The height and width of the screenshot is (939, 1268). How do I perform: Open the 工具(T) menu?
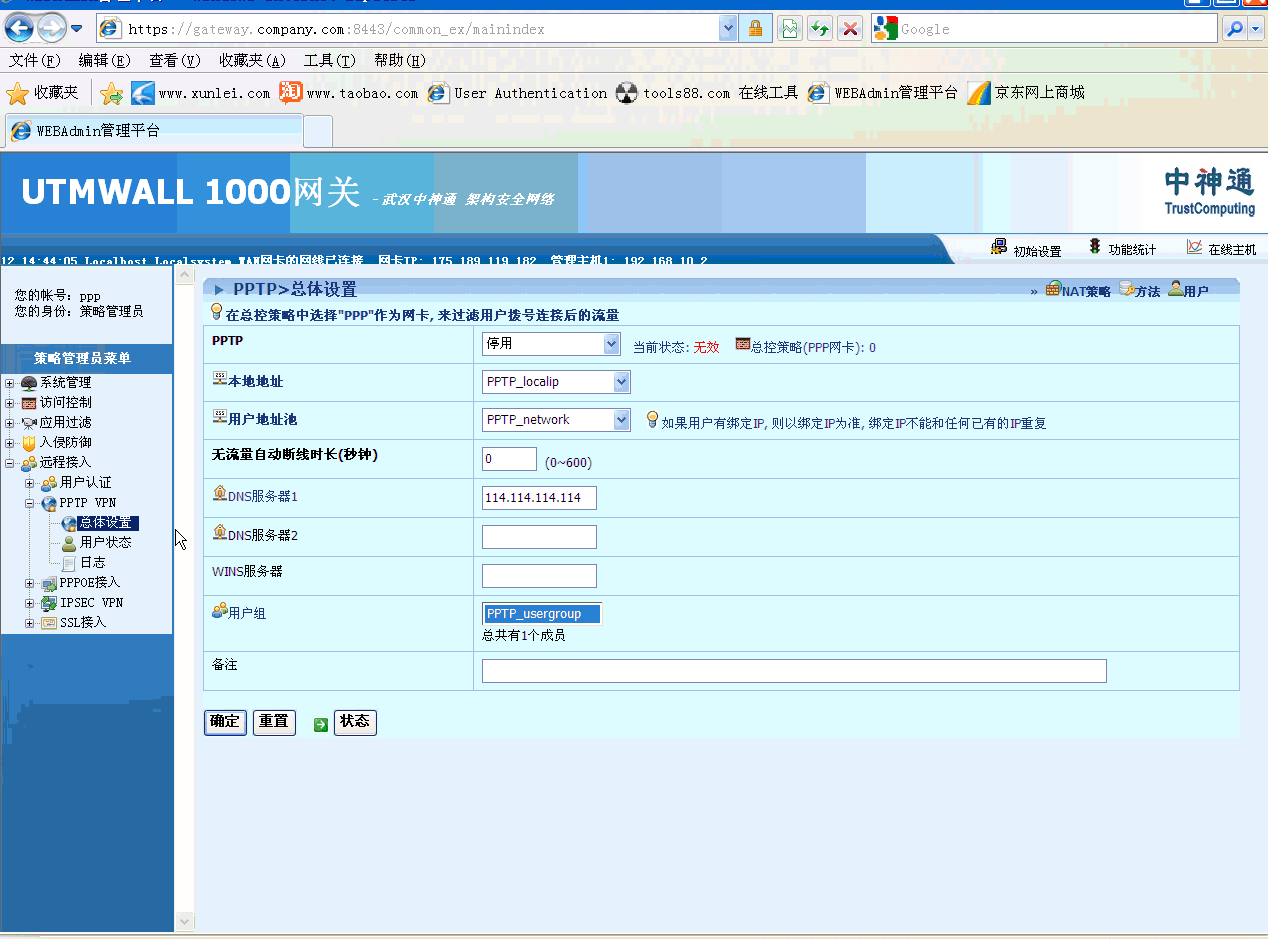tap(329, 60)
